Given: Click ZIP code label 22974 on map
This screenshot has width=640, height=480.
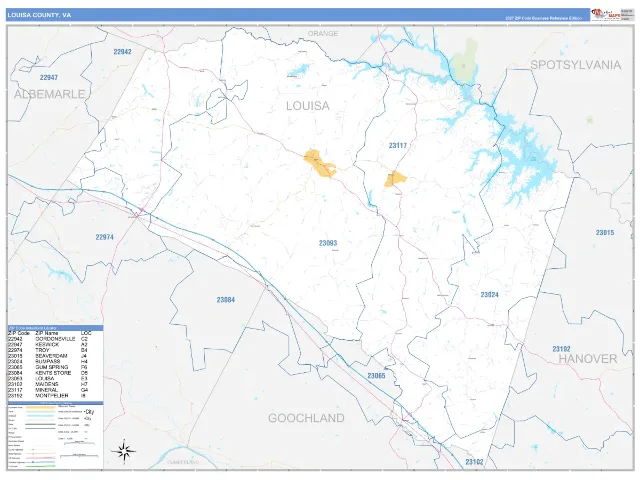Looking at the screenshot, I should pos(104,237).
